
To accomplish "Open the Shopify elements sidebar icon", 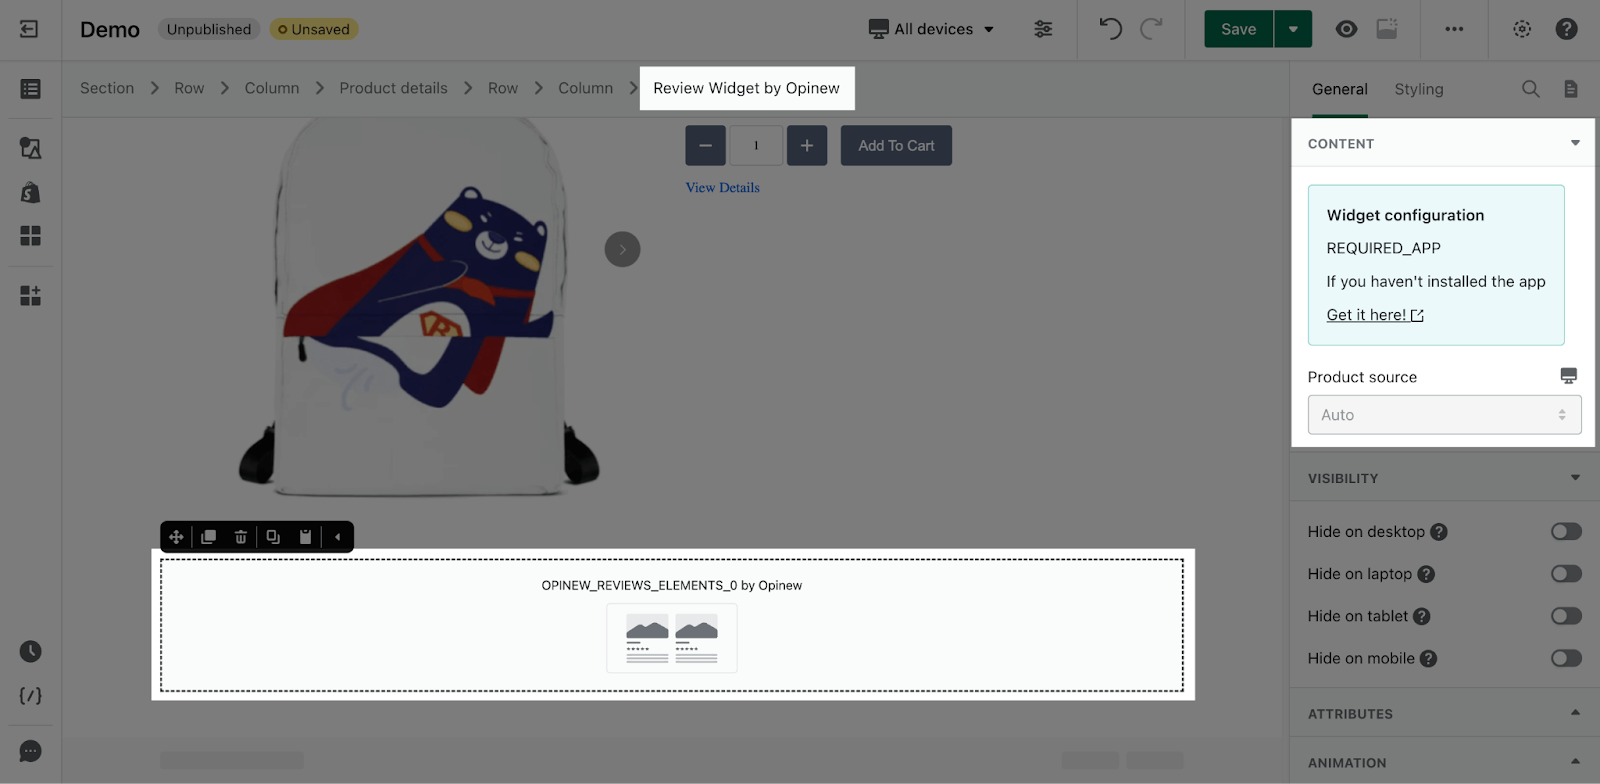I will (x=31, y=192).
